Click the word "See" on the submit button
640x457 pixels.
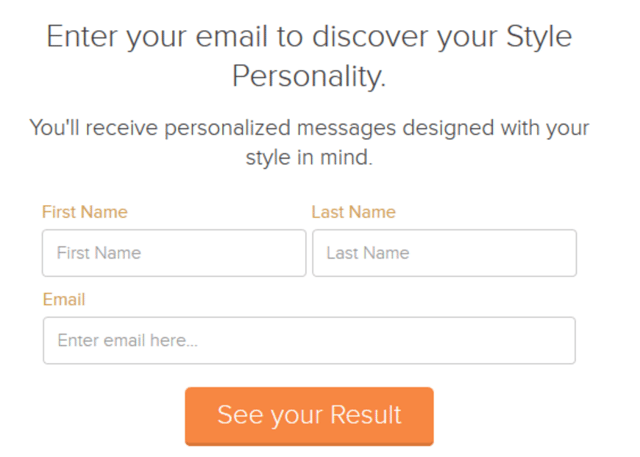[240, 415]
